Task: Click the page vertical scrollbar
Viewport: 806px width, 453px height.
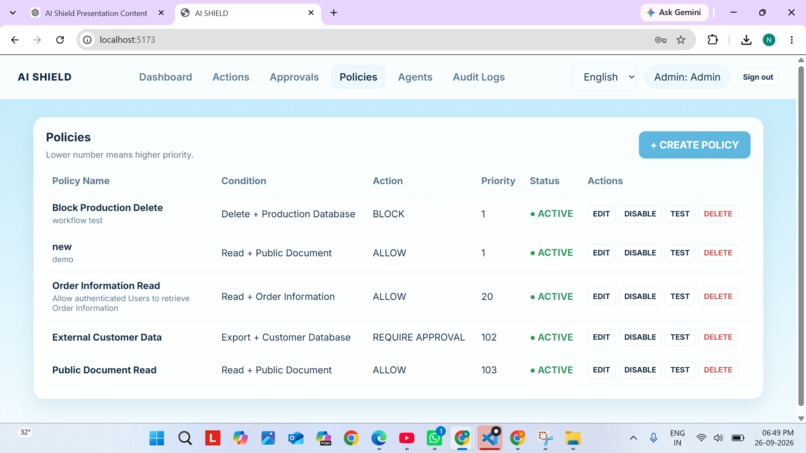Action: (x=800, y=237)
